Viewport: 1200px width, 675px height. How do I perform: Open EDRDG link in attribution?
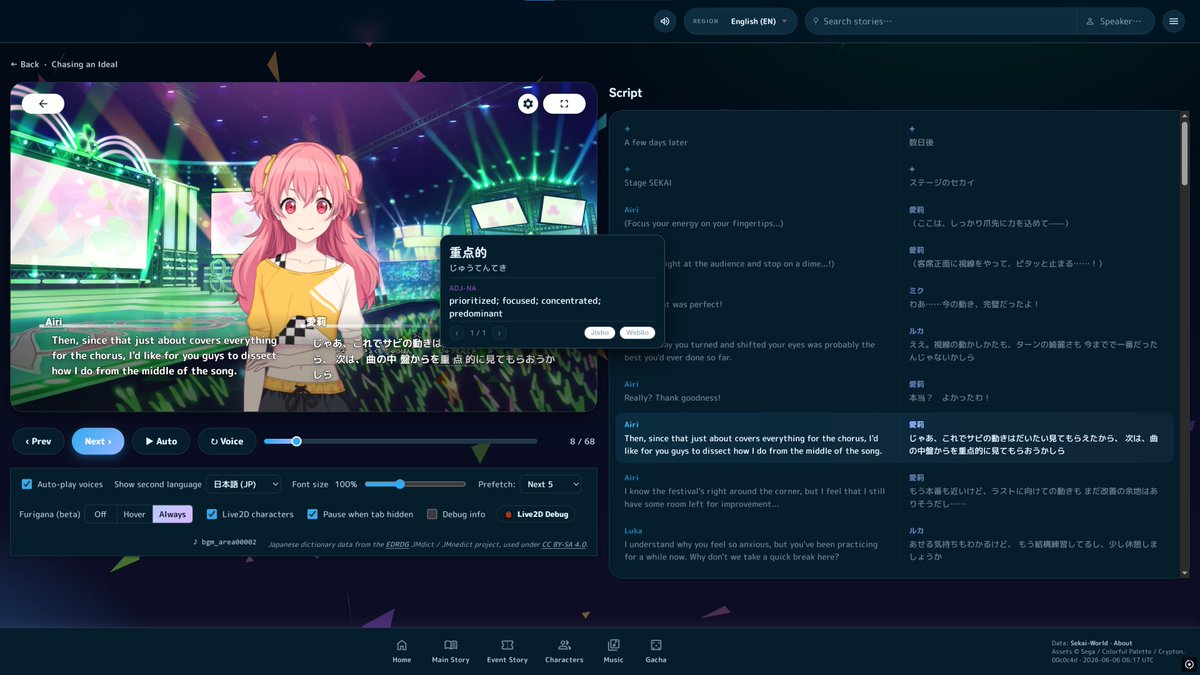(x=397, y=545)
